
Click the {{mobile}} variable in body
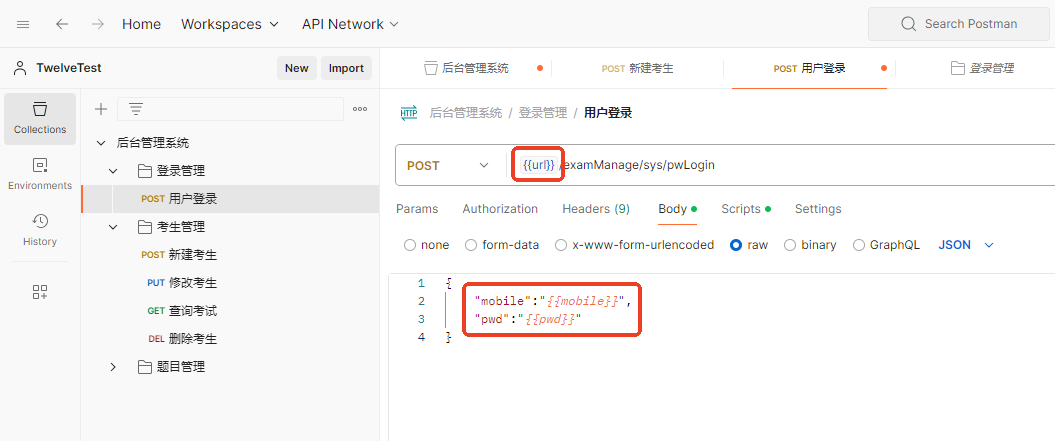[x=583, y=302]
